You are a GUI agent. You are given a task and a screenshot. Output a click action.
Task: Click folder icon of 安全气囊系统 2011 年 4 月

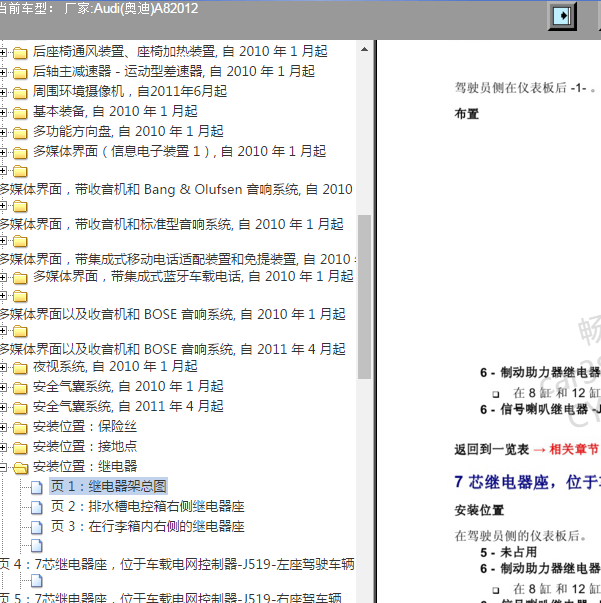20,408
